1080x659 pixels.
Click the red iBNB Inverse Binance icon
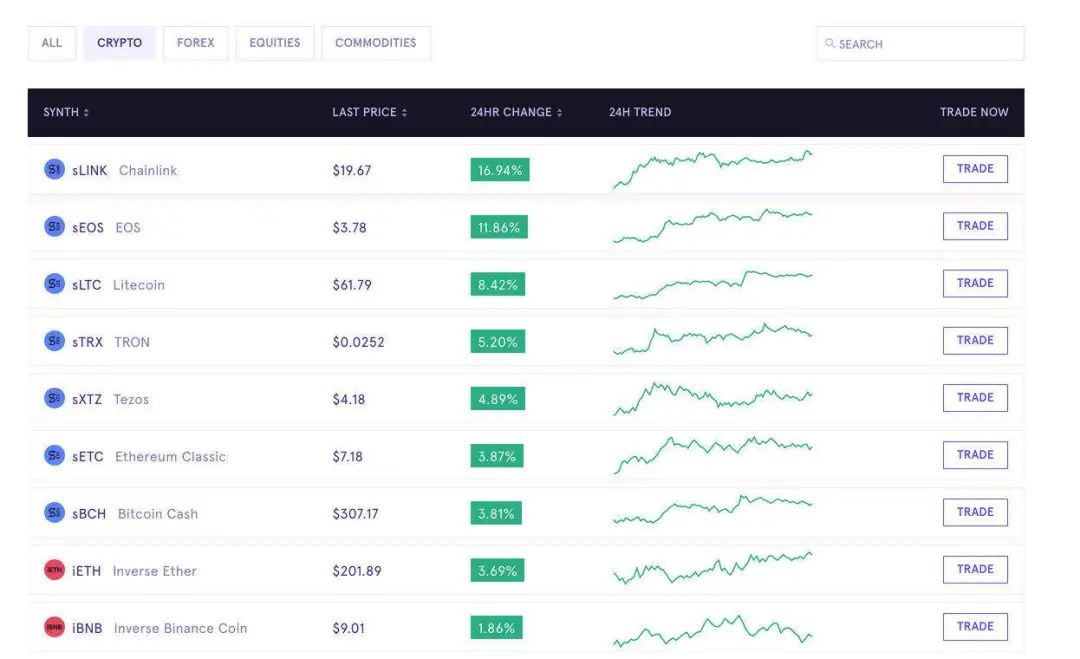[54, 627]
